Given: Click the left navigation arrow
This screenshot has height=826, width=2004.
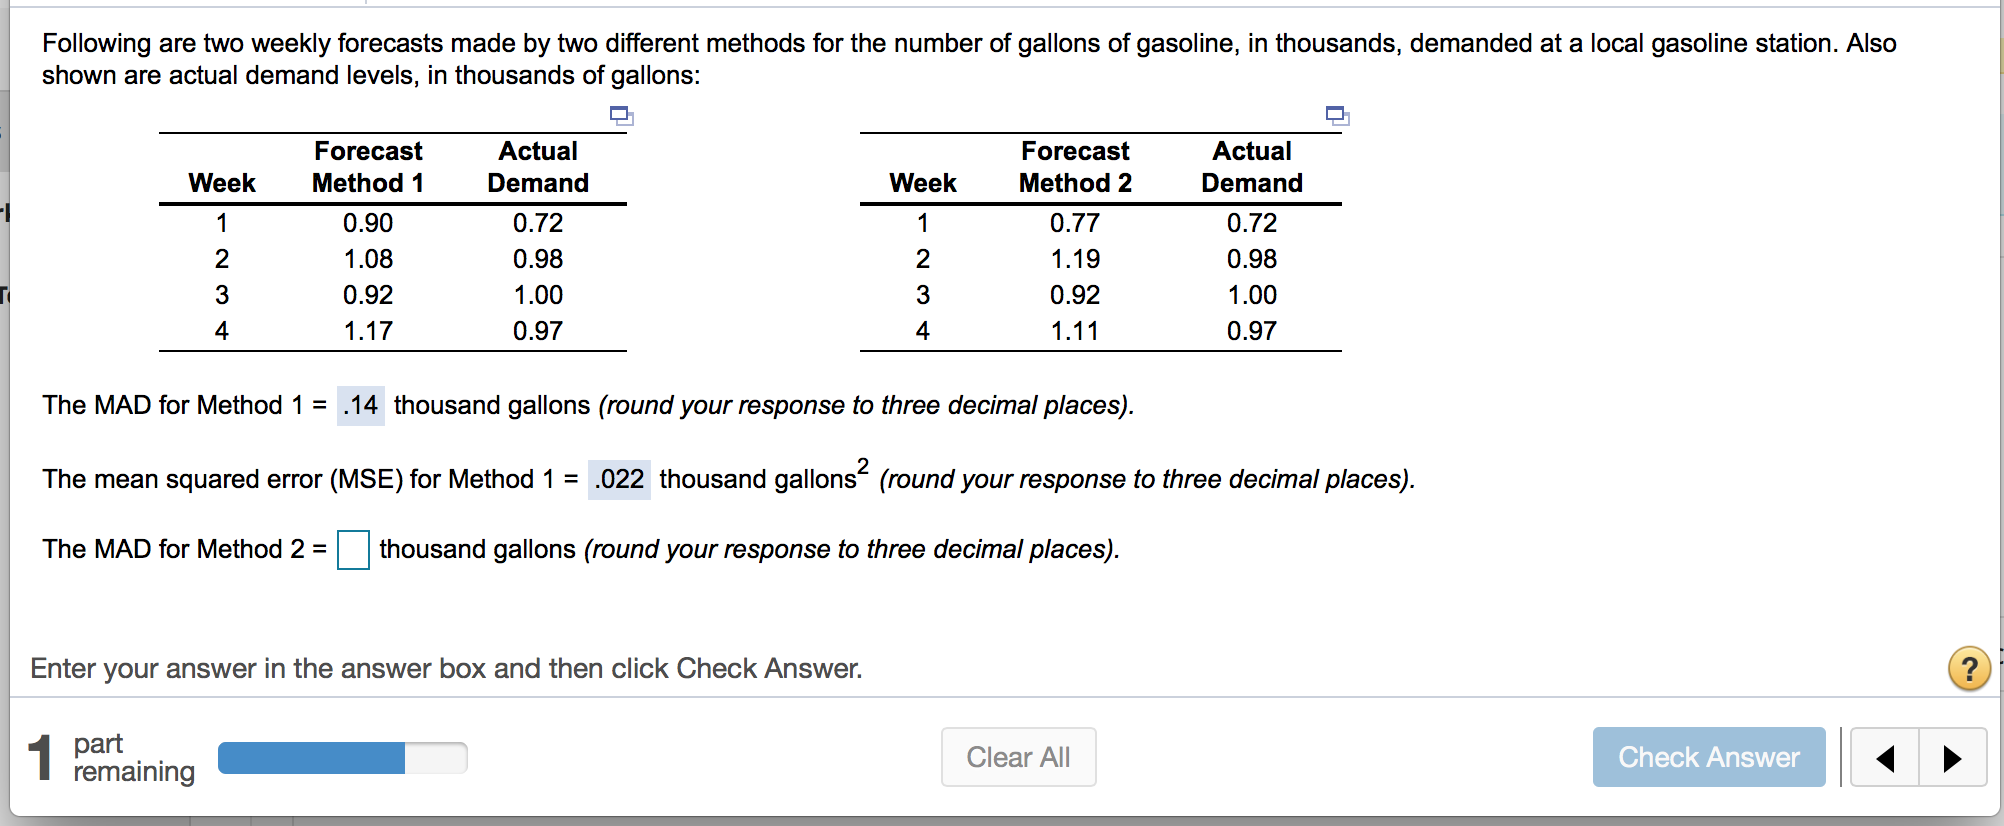Looking at the screenshot, I should [x=1884, y=758].
